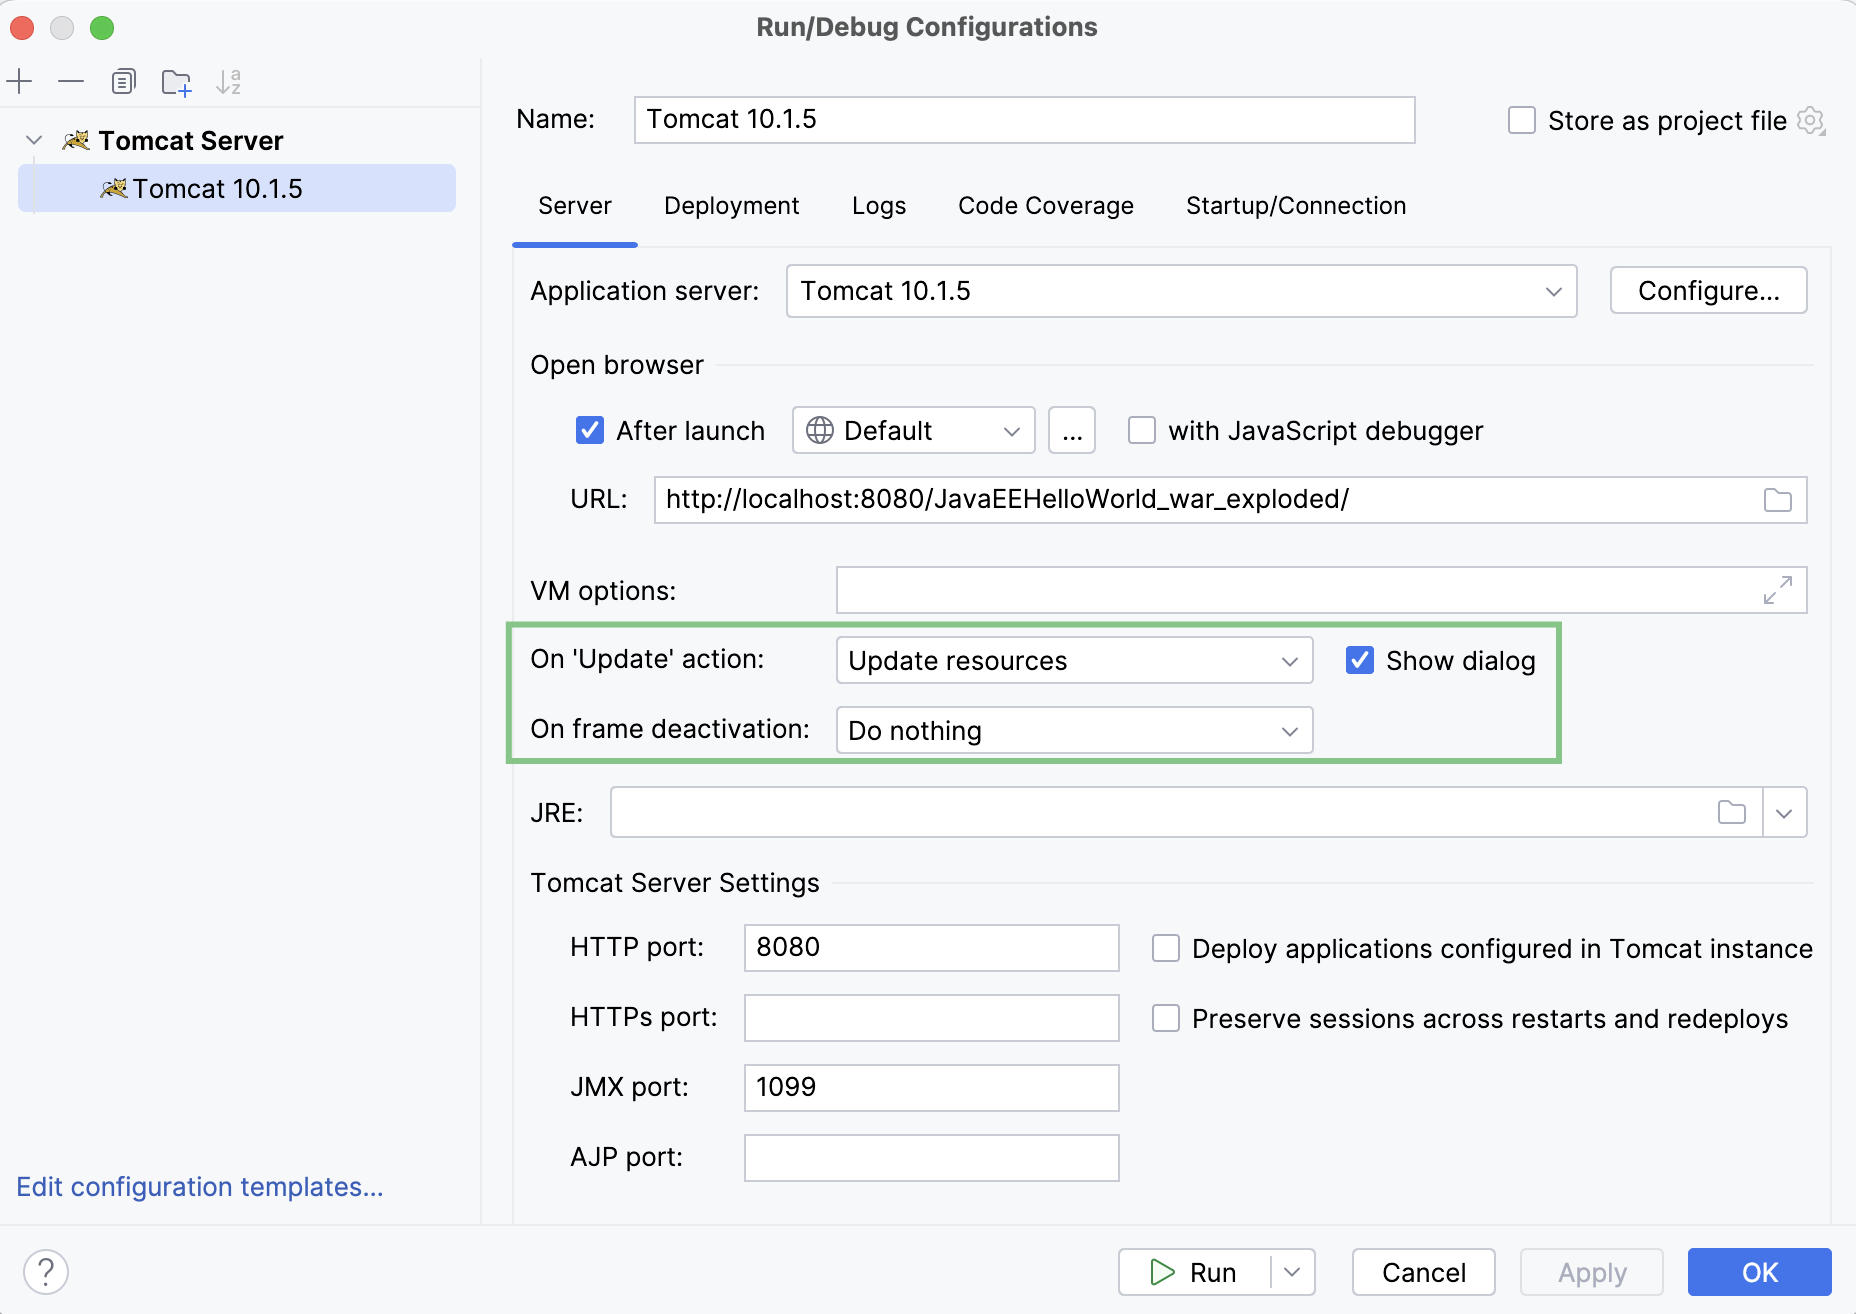Screen dimensions: 1856x1314
Task: Click the HTTPs port field
Action: coord(931,1018)
